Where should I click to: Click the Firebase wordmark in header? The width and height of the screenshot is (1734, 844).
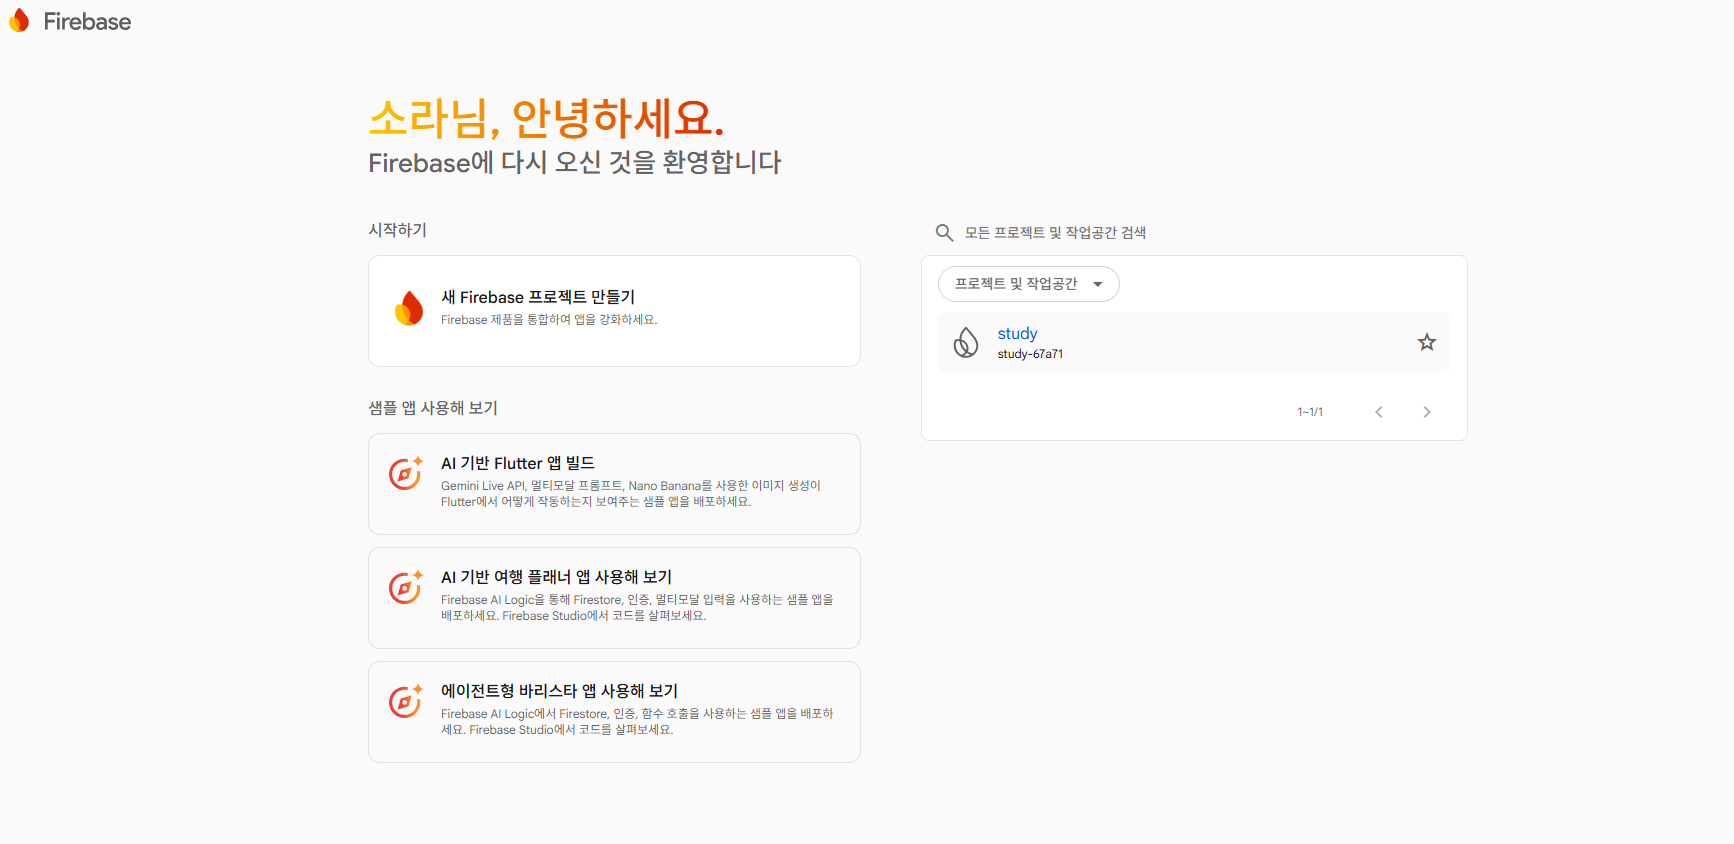(x=87, y=22)
